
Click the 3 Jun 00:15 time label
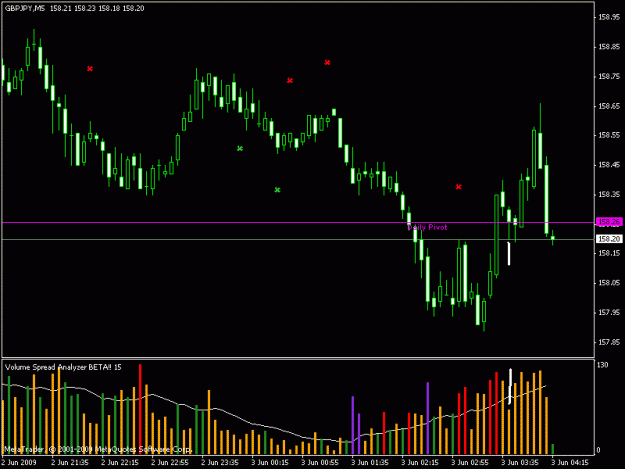coord(270,463)
